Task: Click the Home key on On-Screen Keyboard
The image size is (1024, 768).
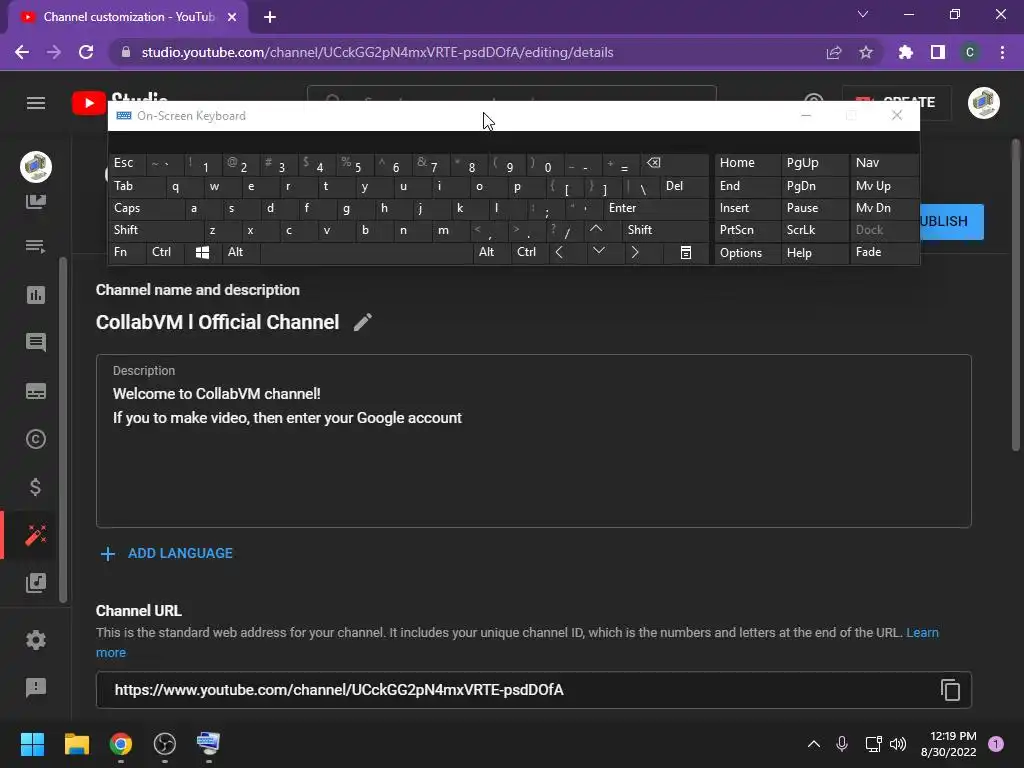Action: tap(748, 163)
